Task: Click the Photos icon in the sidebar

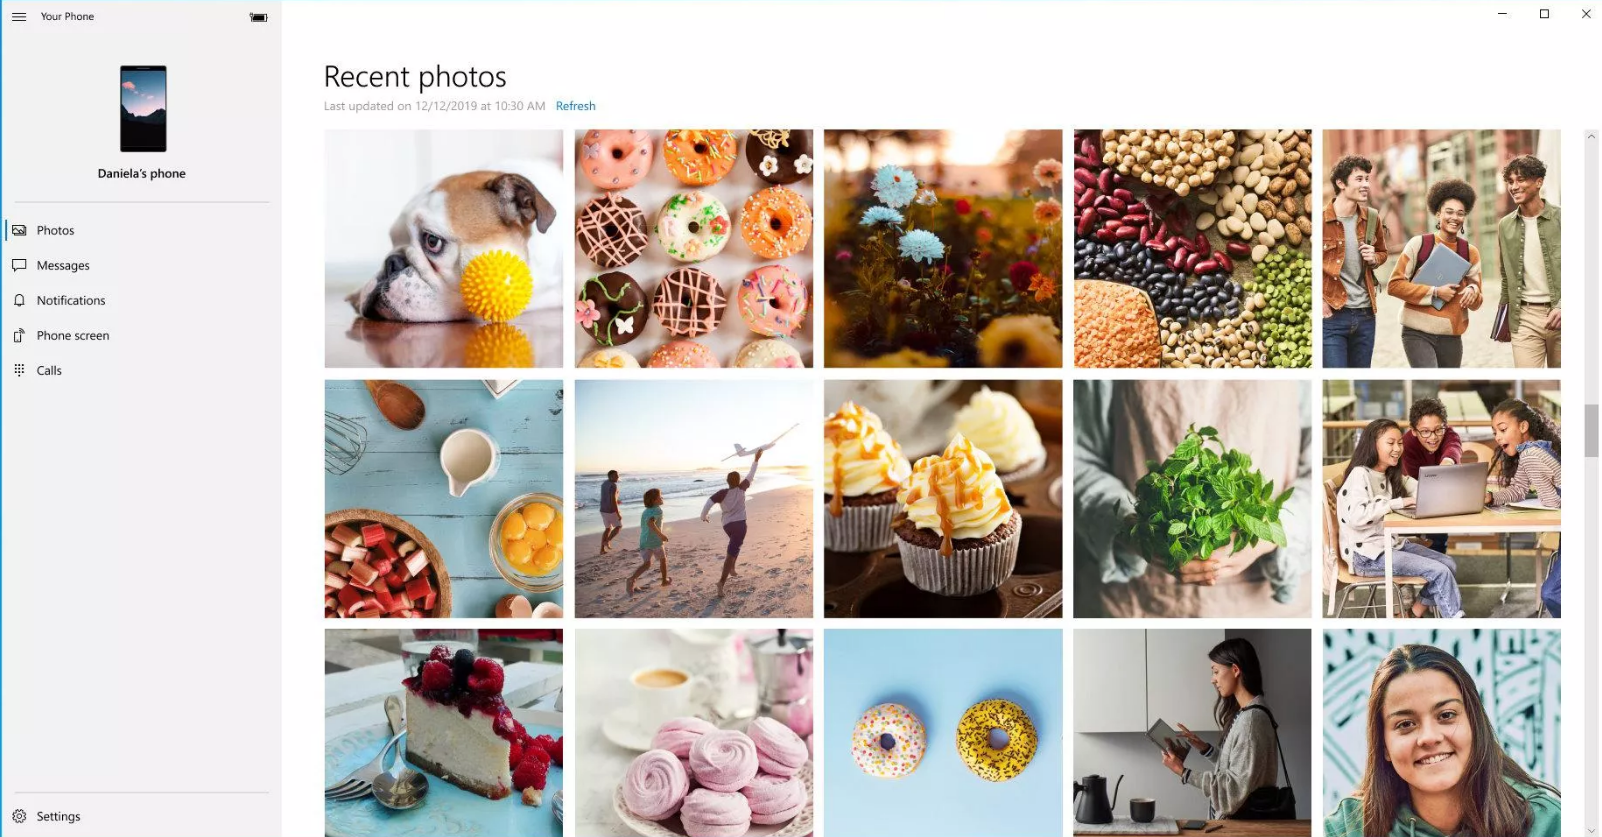Action: click(19, 230)
